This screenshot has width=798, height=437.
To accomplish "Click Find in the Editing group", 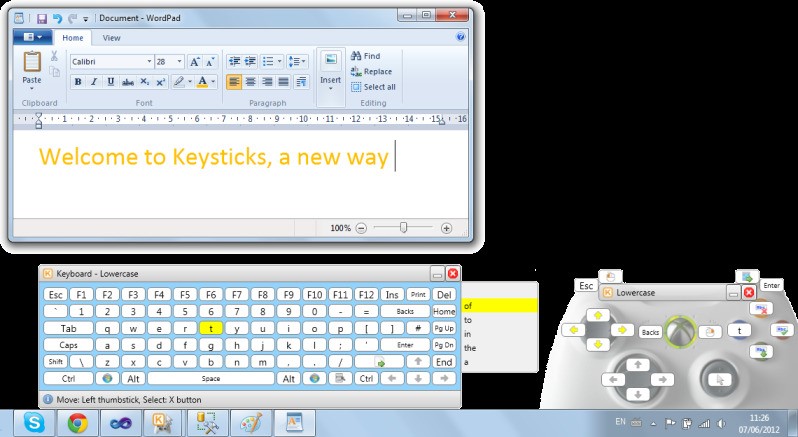I will tap(365, 56).
